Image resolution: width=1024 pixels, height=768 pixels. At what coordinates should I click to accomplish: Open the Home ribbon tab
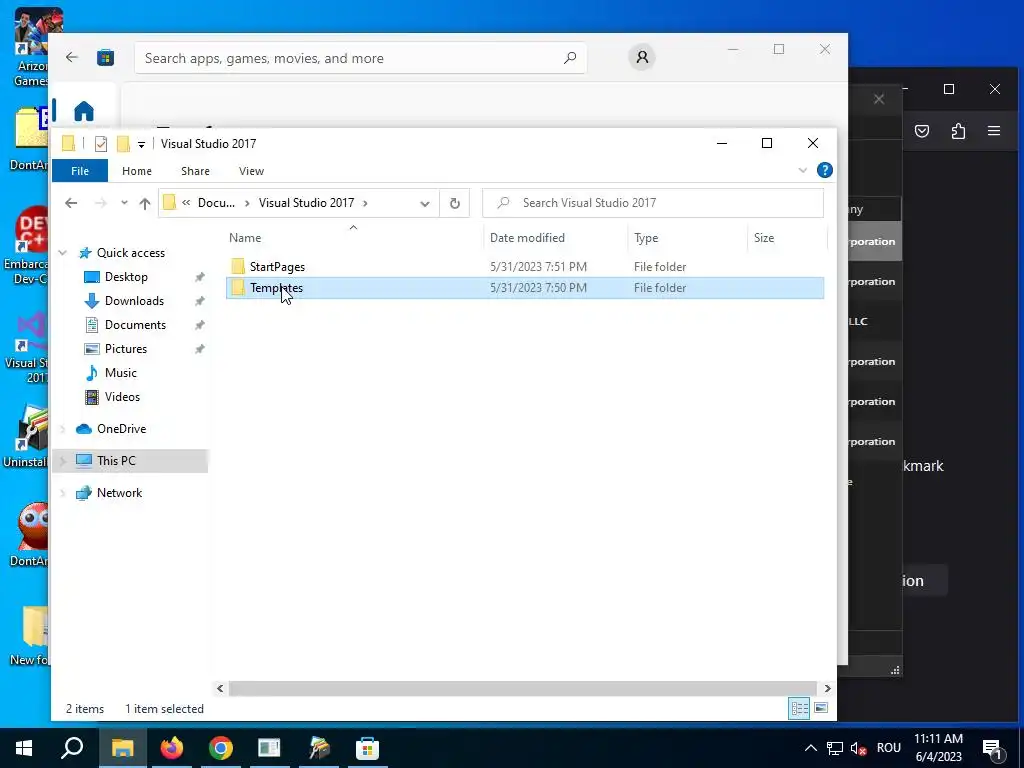click(x=136, y=171)
